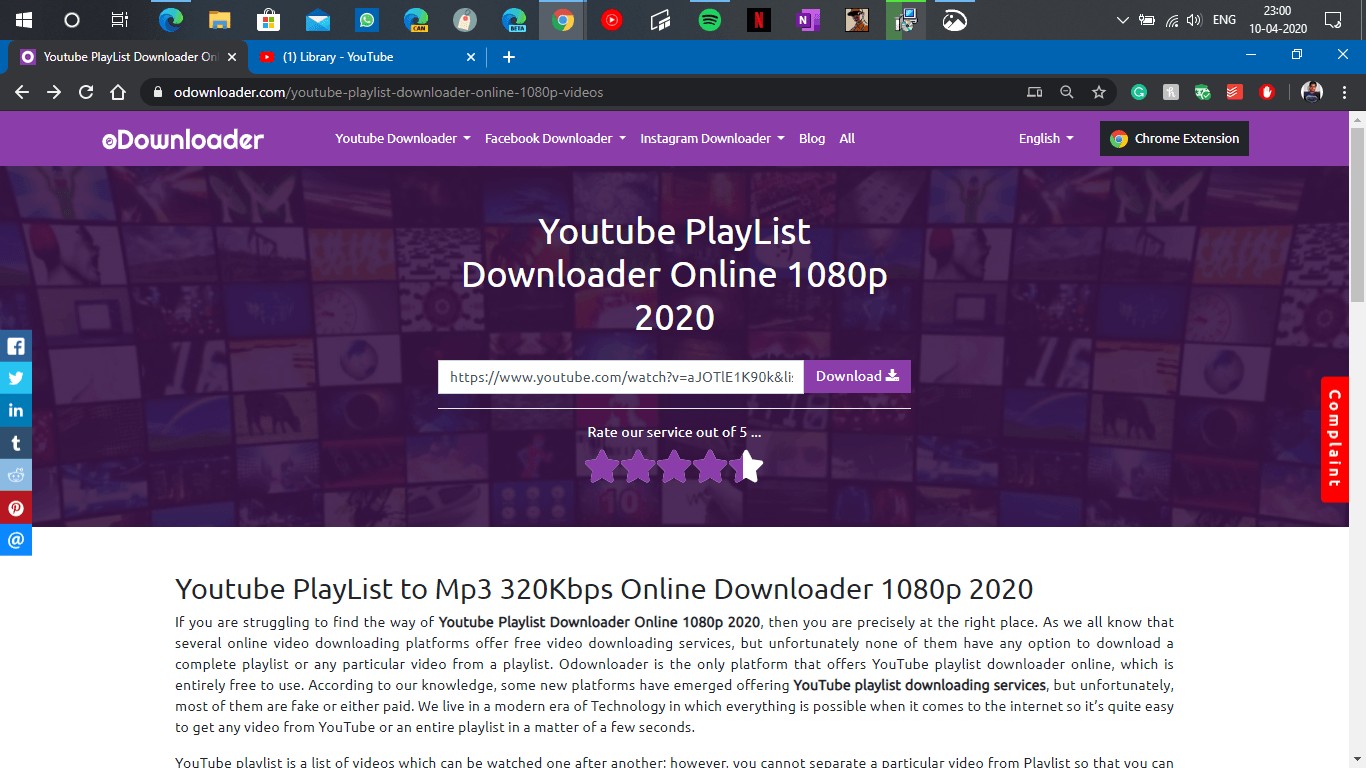Expand the Facebook Downloader dropdown
This screenshot has height=768, width=1366.
pos(555,139)
